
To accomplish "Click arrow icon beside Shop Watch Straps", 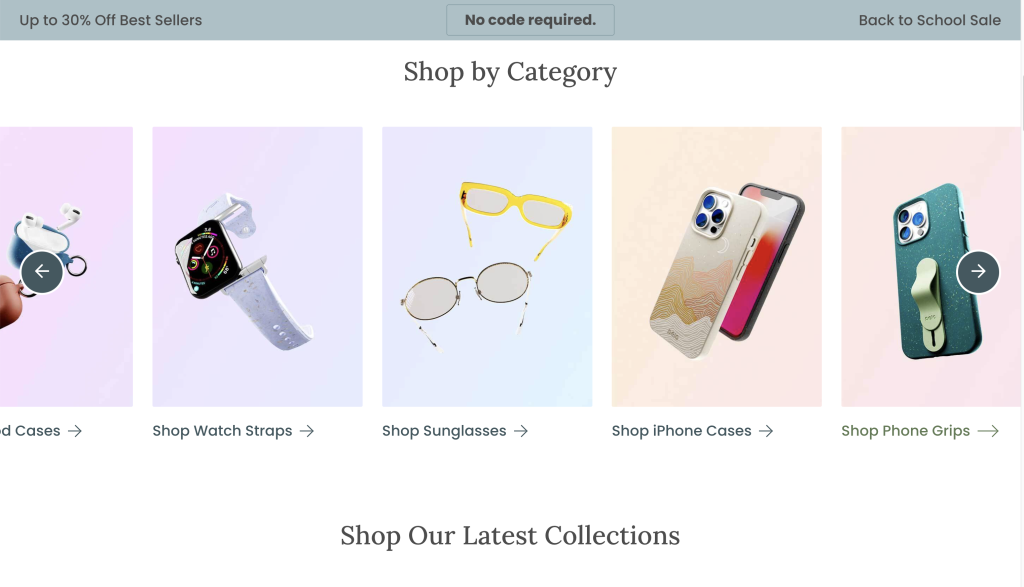I will [307, 431].
